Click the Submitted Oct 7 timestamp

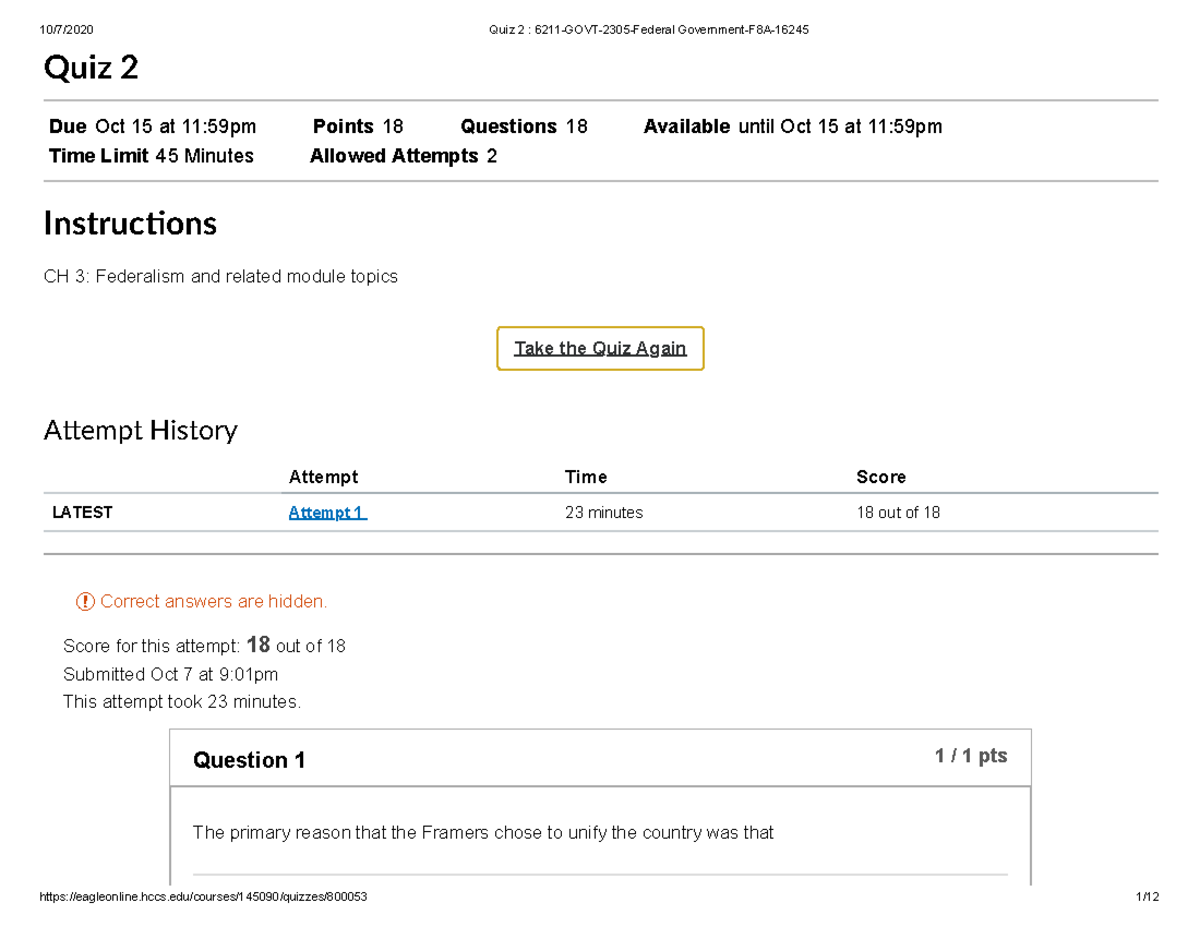click(x=171, y=674)
